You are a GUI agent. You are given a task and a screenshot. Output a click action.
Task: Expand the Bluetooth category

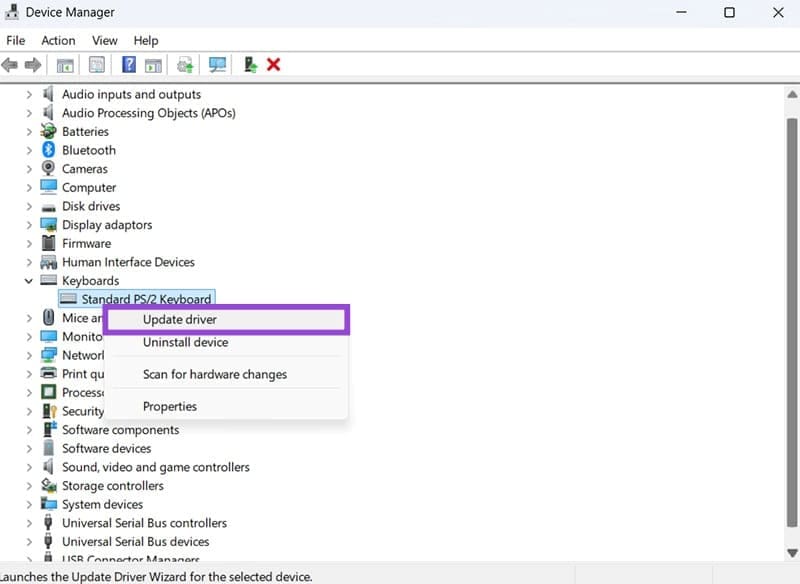[x=28, y=150]
